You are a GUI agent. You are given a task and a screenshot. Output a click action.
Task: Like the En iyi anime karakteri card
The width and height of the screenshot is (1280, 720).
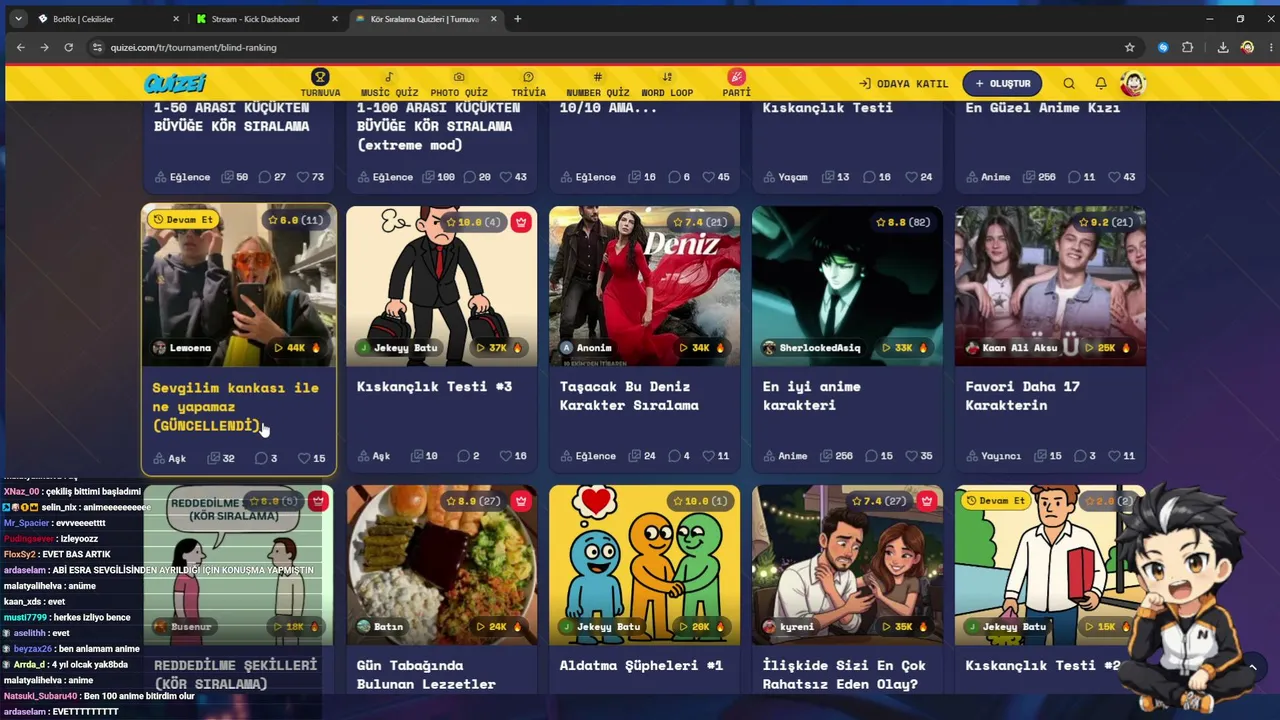coord(912,456)
